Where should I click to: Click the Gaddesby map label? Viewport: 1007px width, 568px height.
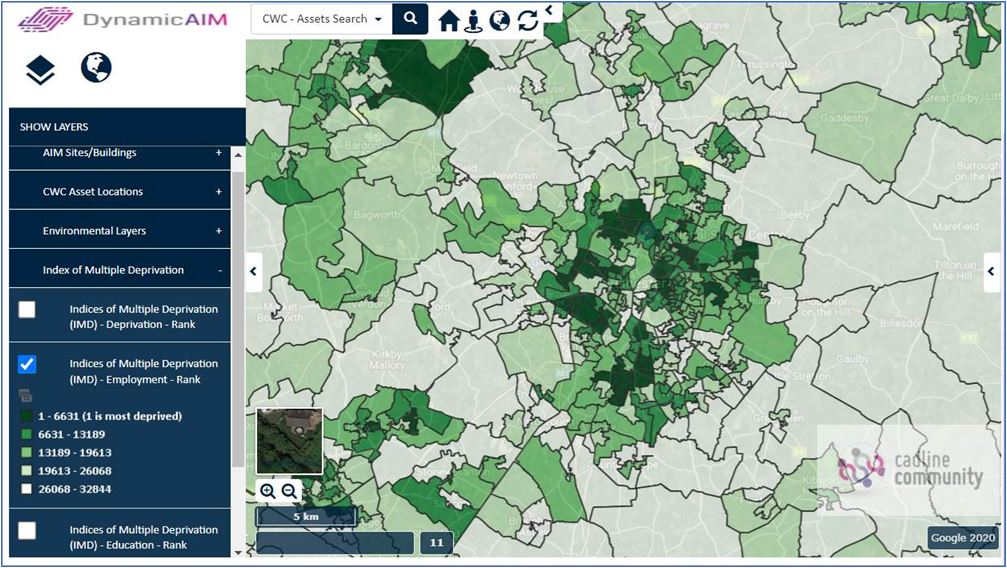(845, 118)
